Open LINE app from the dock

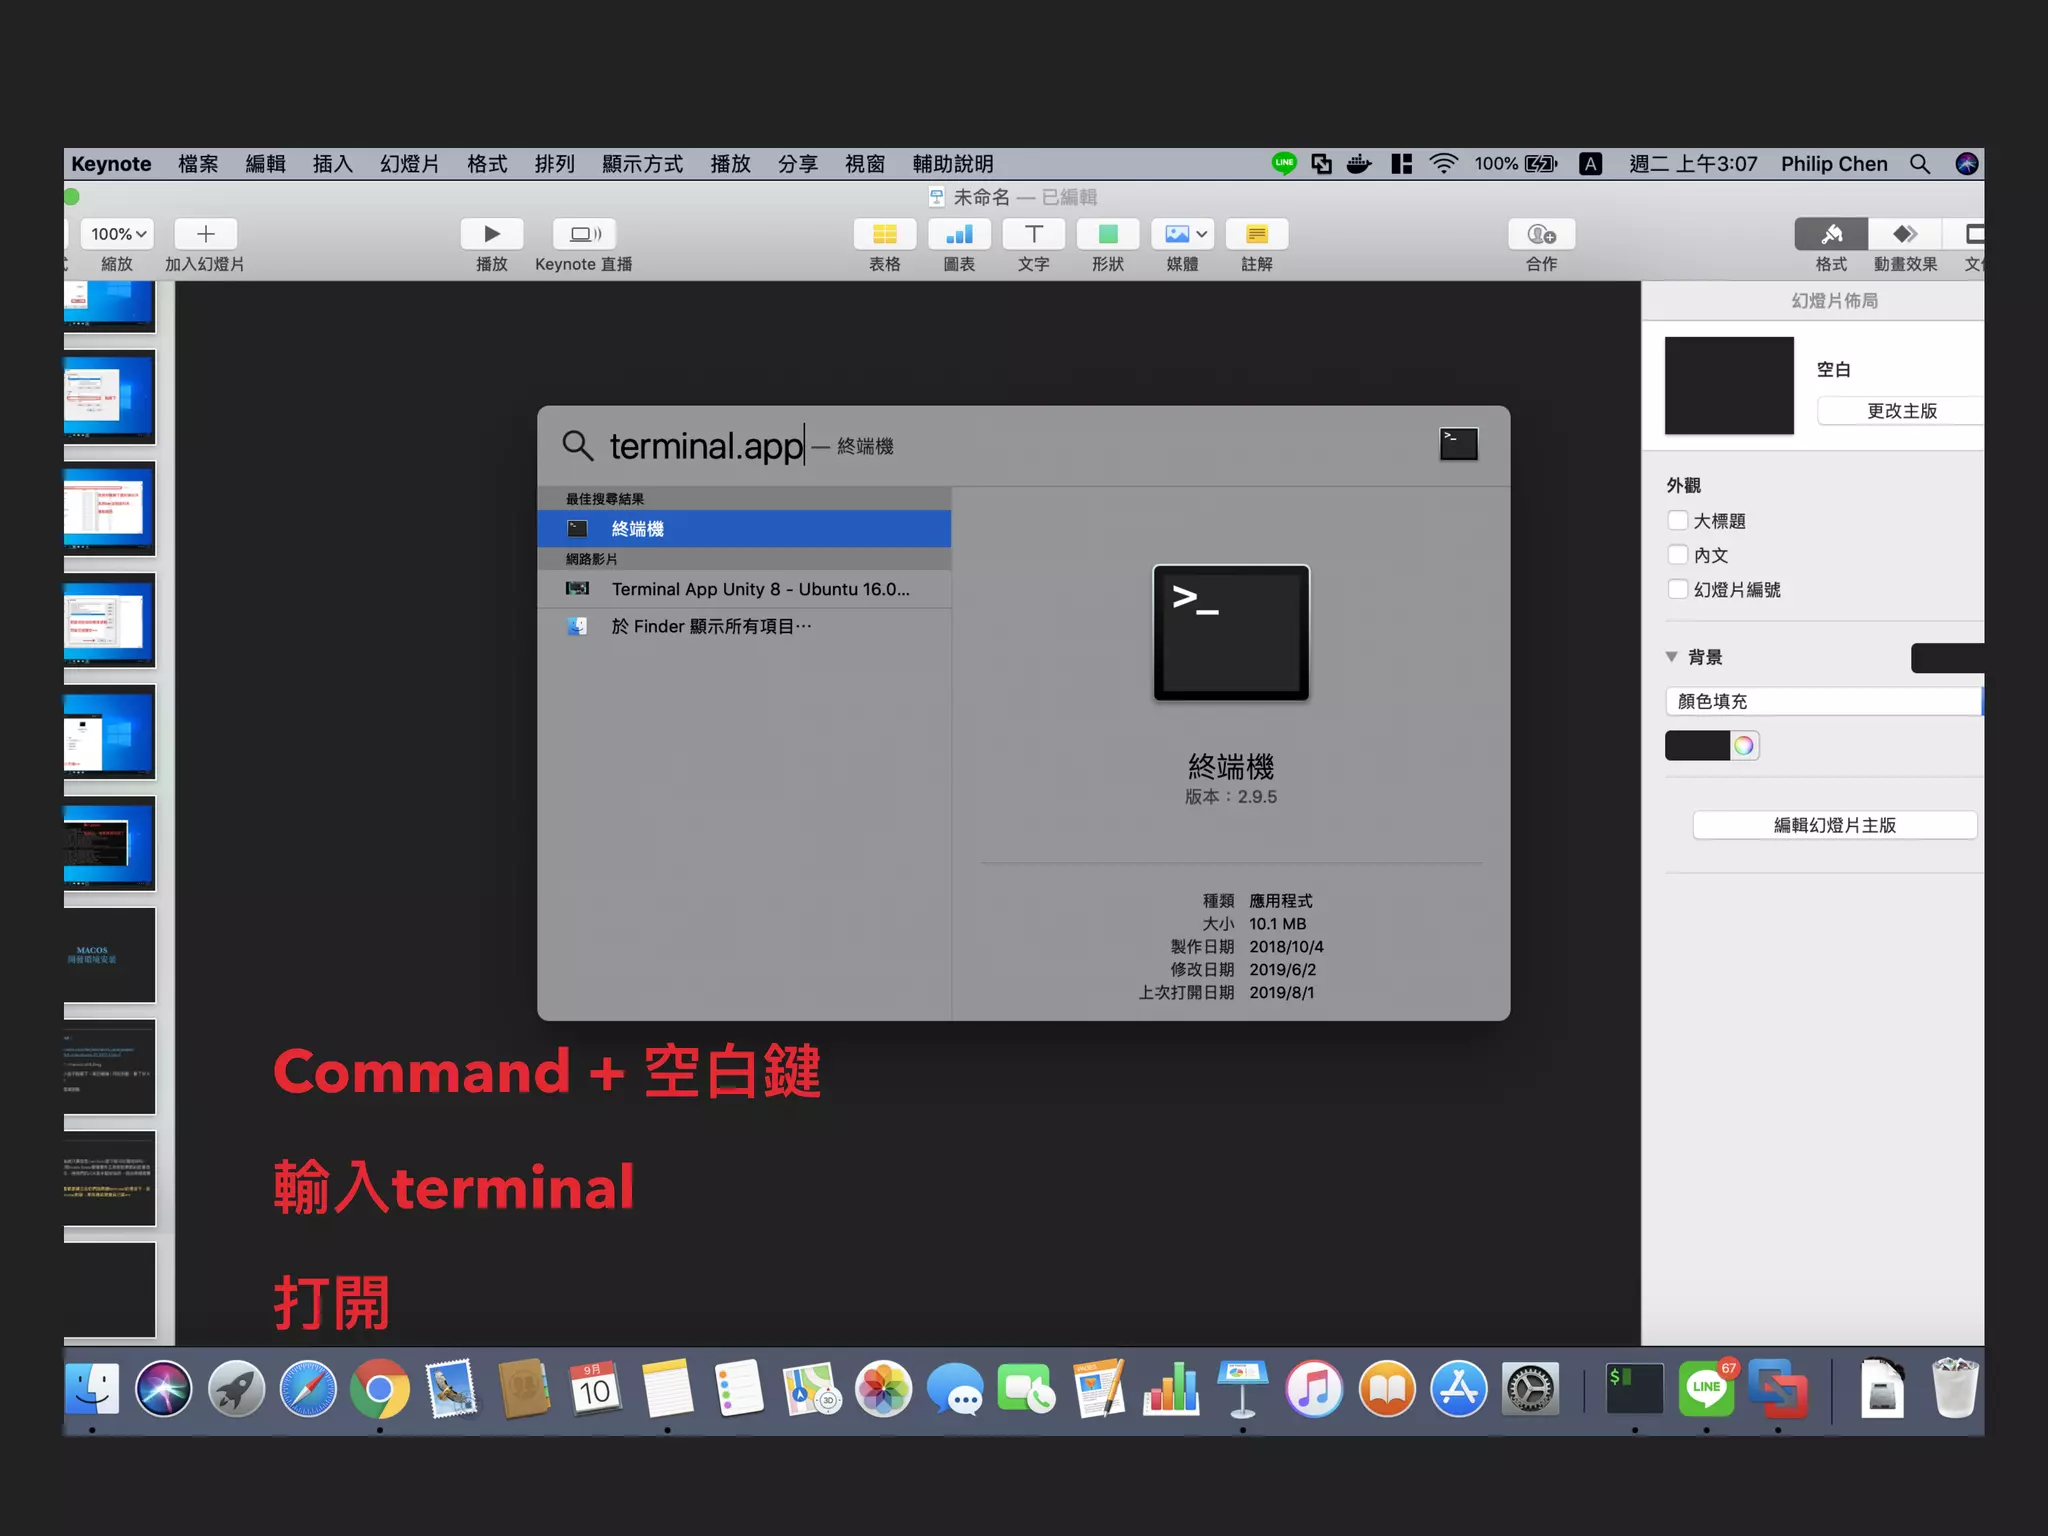pyautogui.click(x=1706, y=1389)
